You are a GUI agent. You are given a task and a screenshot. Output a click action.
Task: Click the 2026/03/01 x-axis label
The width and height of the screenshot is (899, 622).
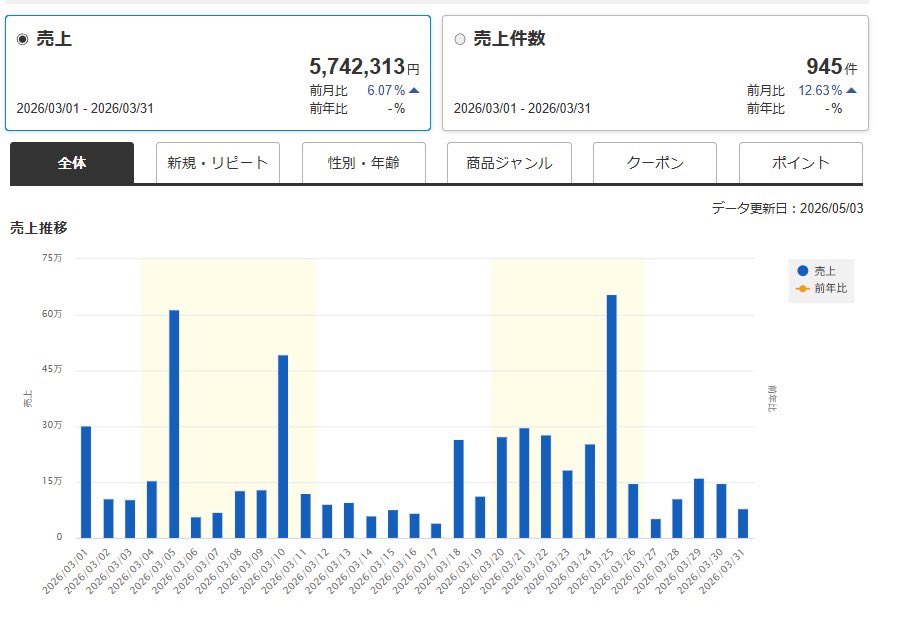tap(65, 571)
